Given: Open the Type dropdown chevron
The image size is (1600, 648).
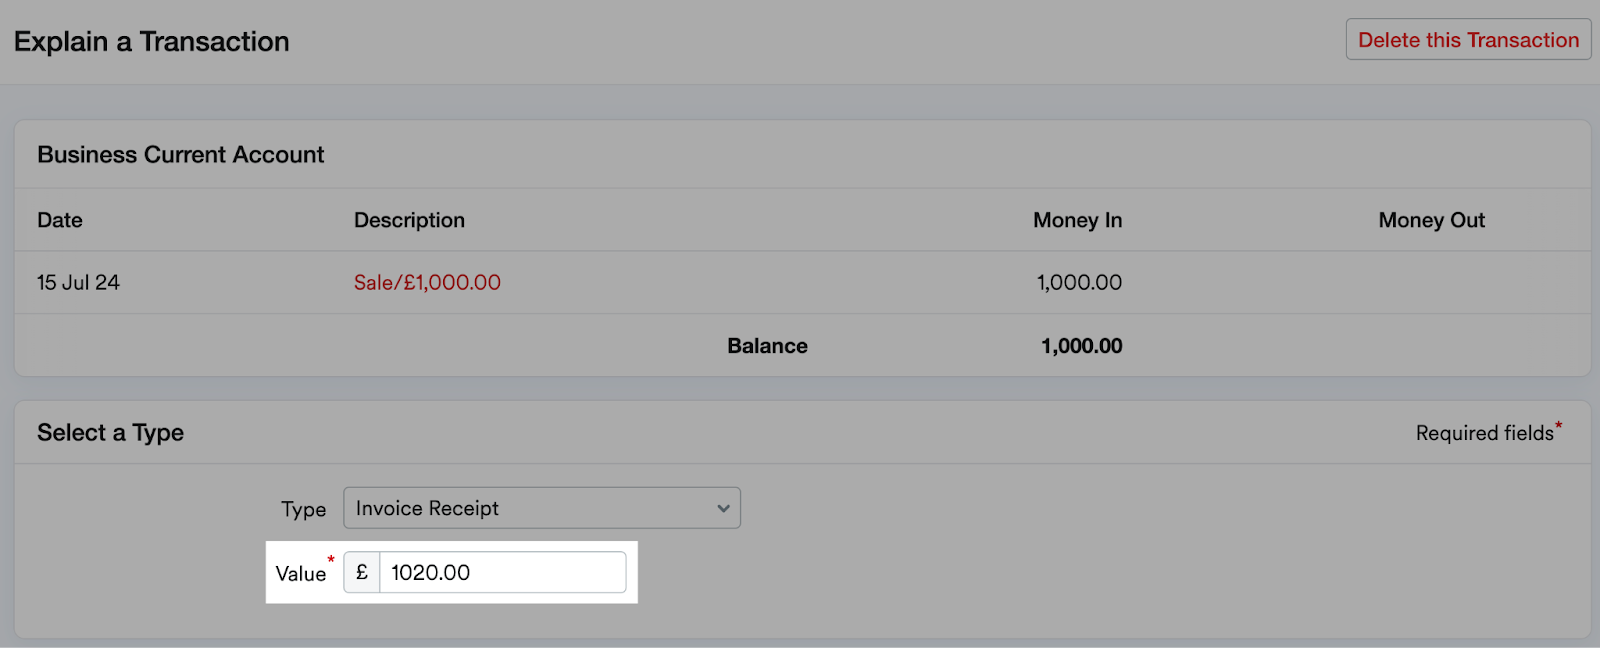Looking at the screenshot, I should [x=722, y=508].
